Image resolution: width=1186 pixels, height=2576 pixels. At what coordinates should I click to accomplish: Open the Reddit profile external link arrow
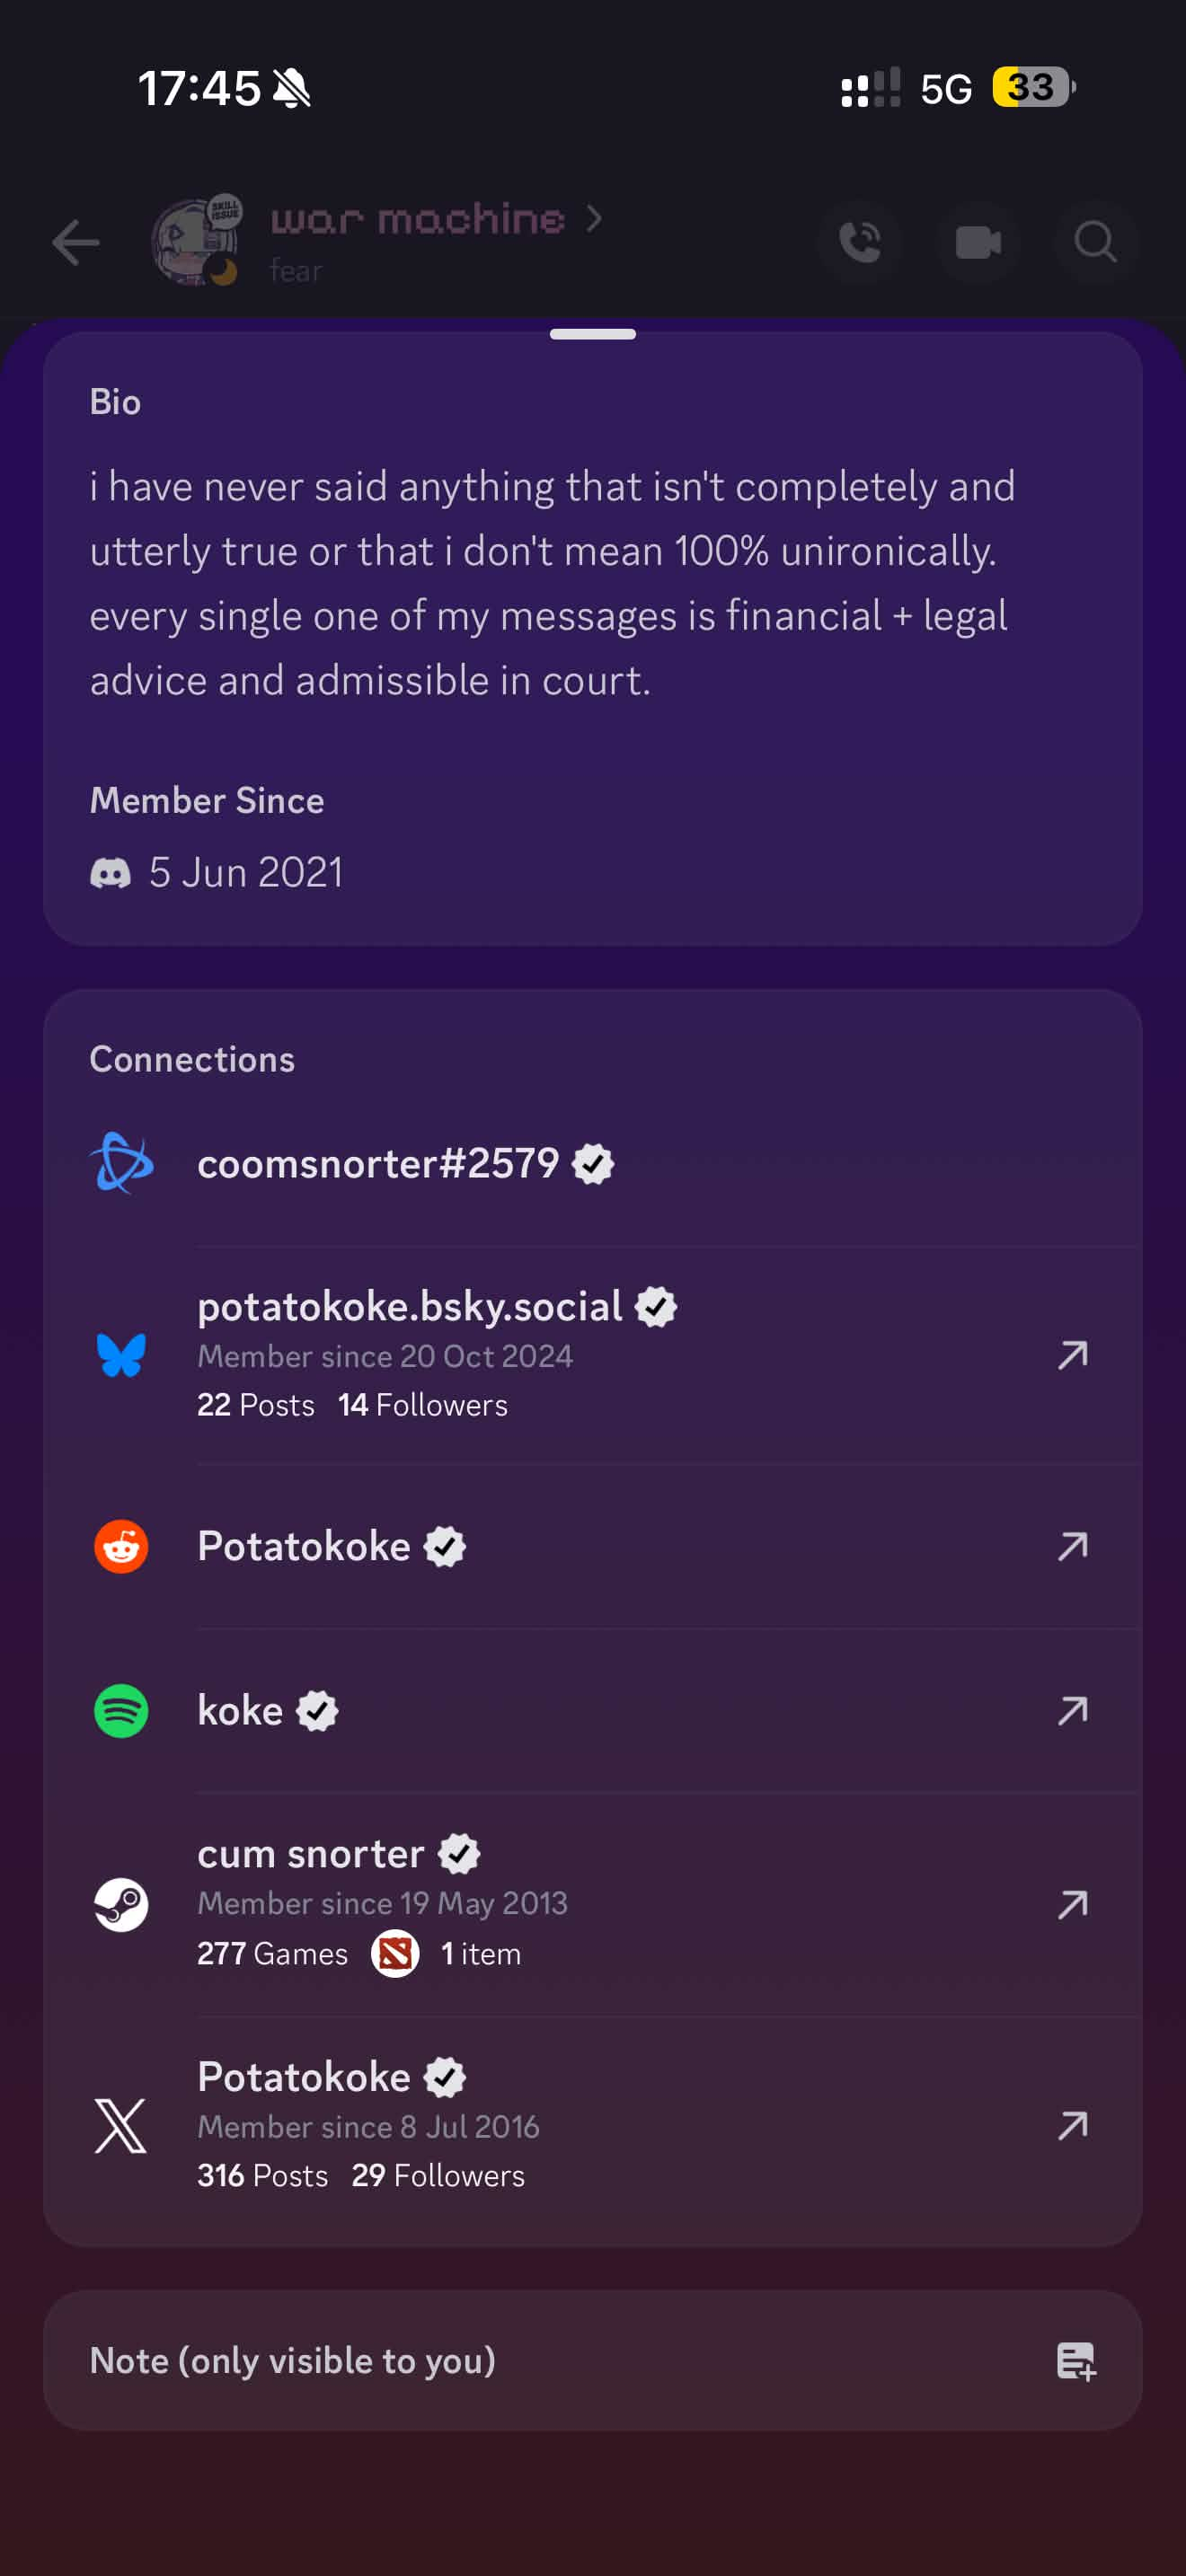tap(1073, 1546)
